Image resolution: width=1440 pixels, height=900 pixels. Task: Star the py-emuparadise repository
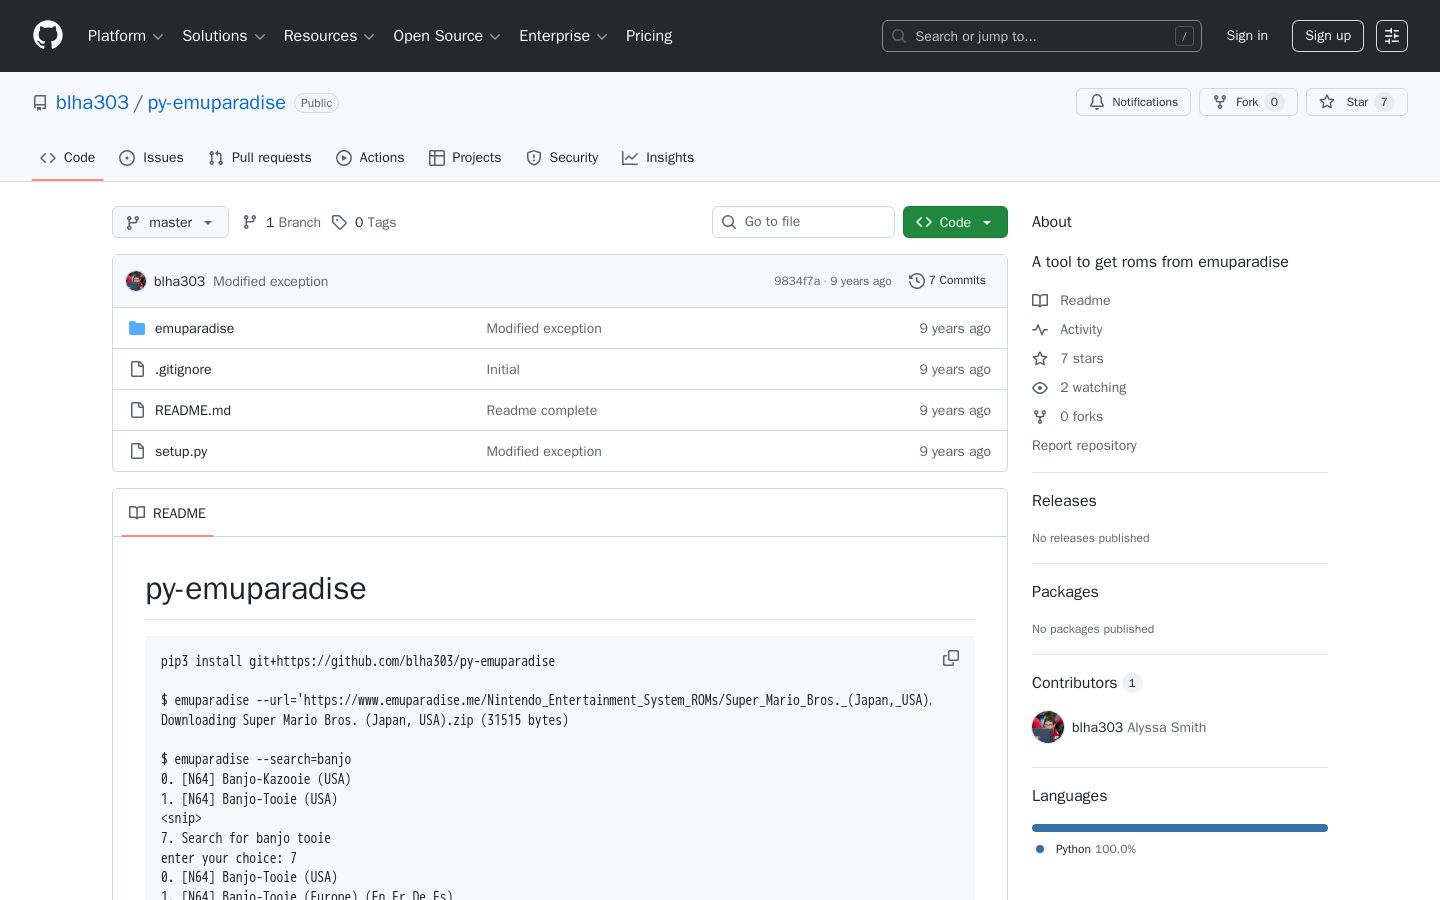1357,102
